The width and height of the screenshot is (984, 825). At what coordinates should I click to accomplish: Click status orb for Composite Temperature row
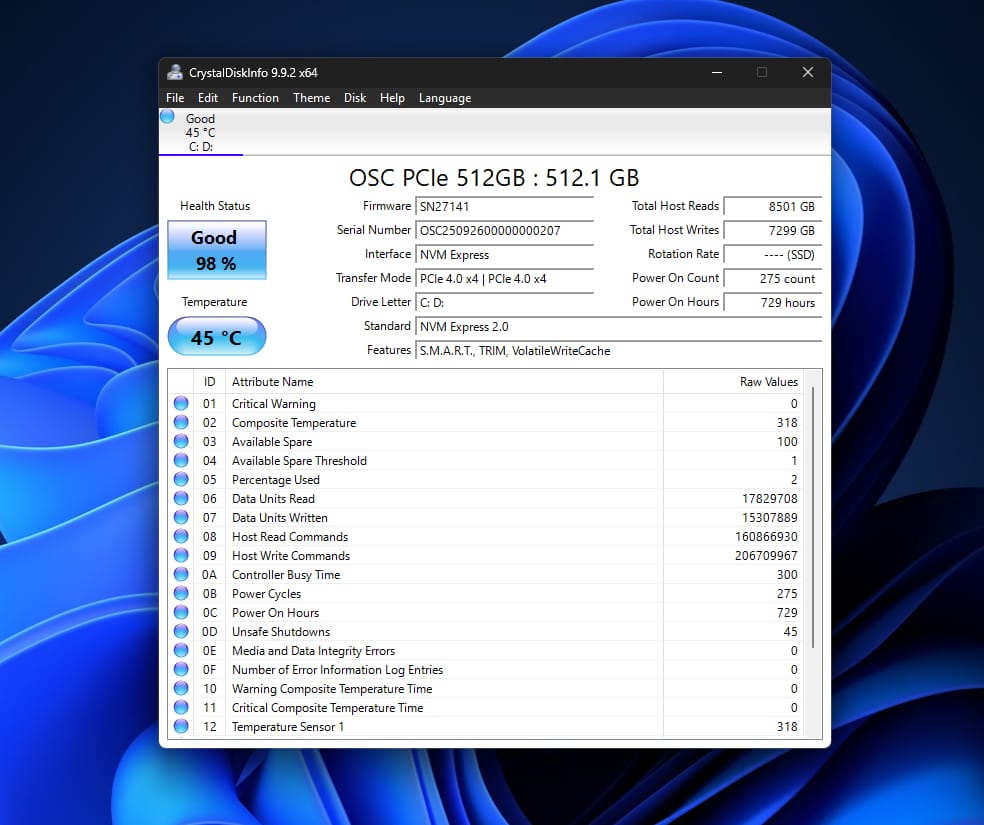coord(181,422)
